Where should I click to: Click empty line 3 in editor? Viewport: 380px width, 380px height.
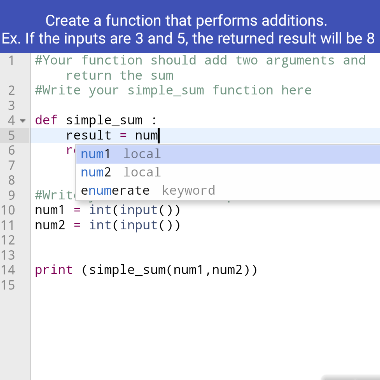205,106
